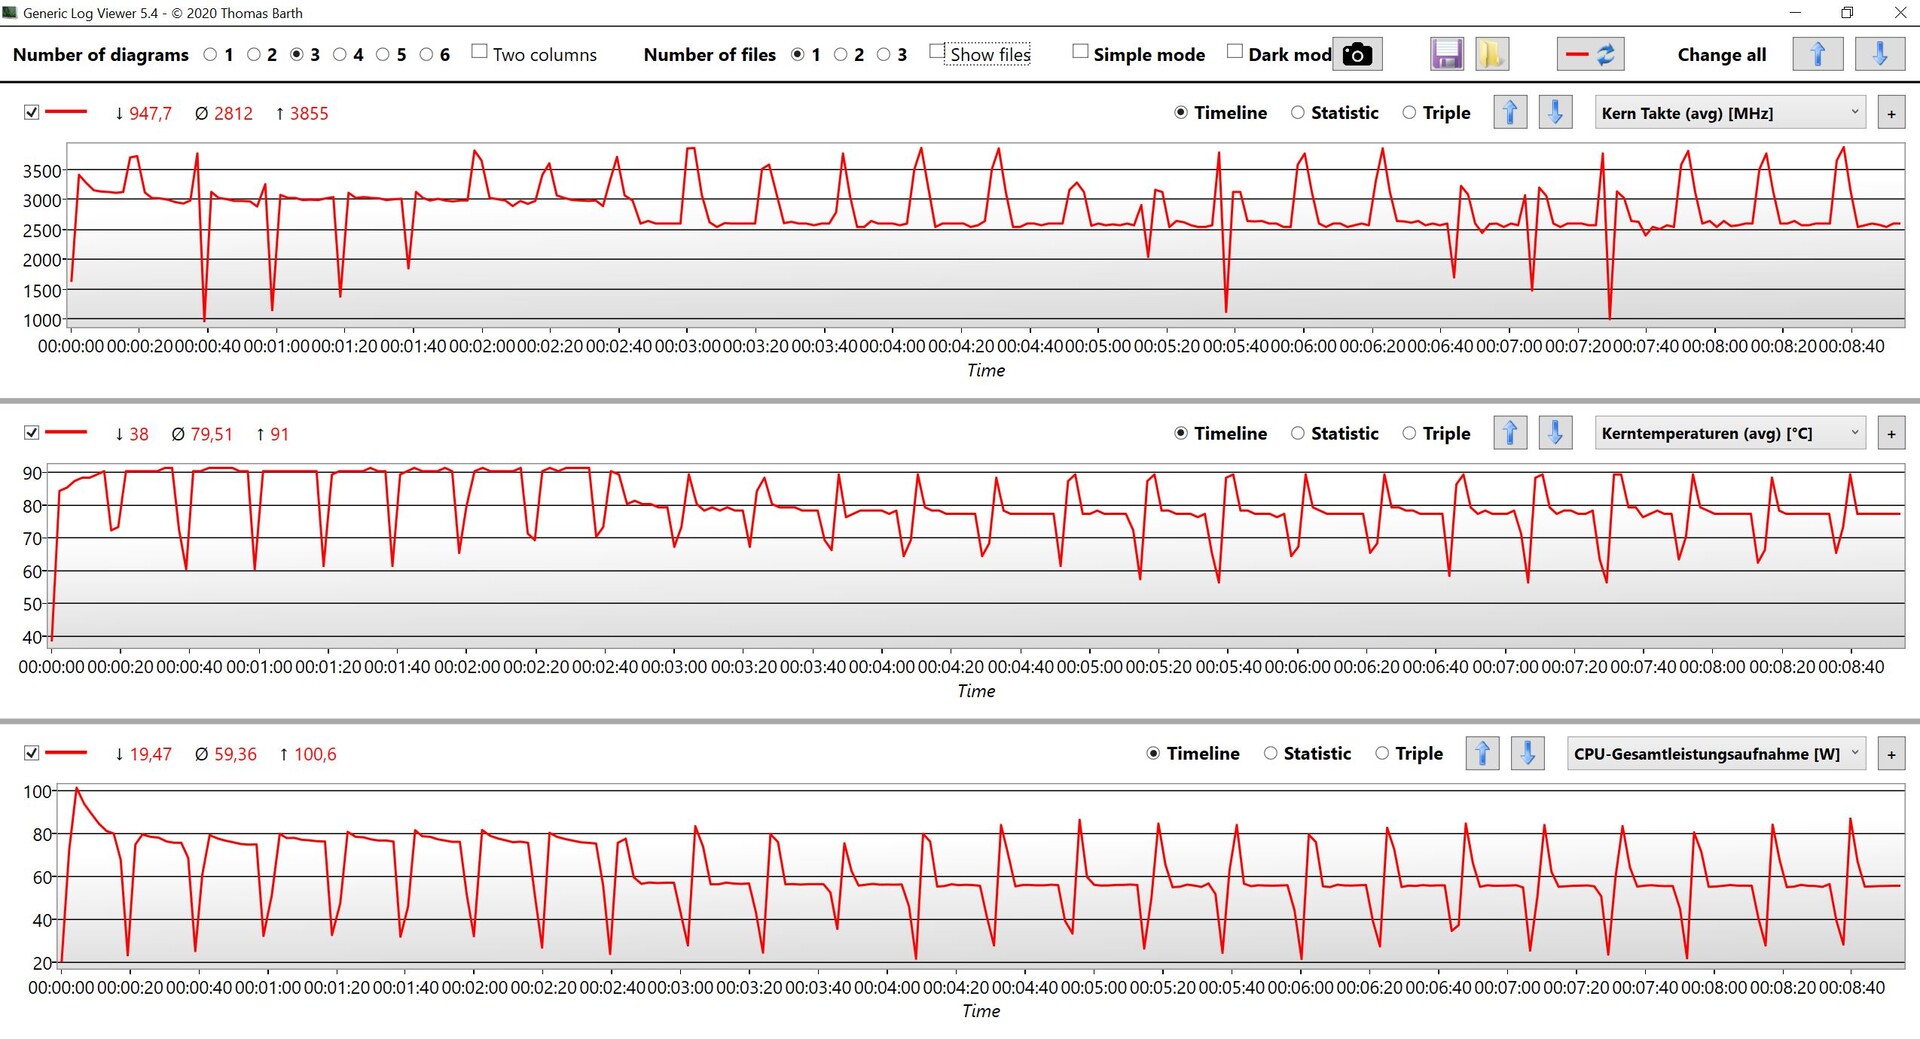Enable Simple mode checkbox
Image resolution: width=1920 pixels, height=1039 pixels.
coord(1080,52)
